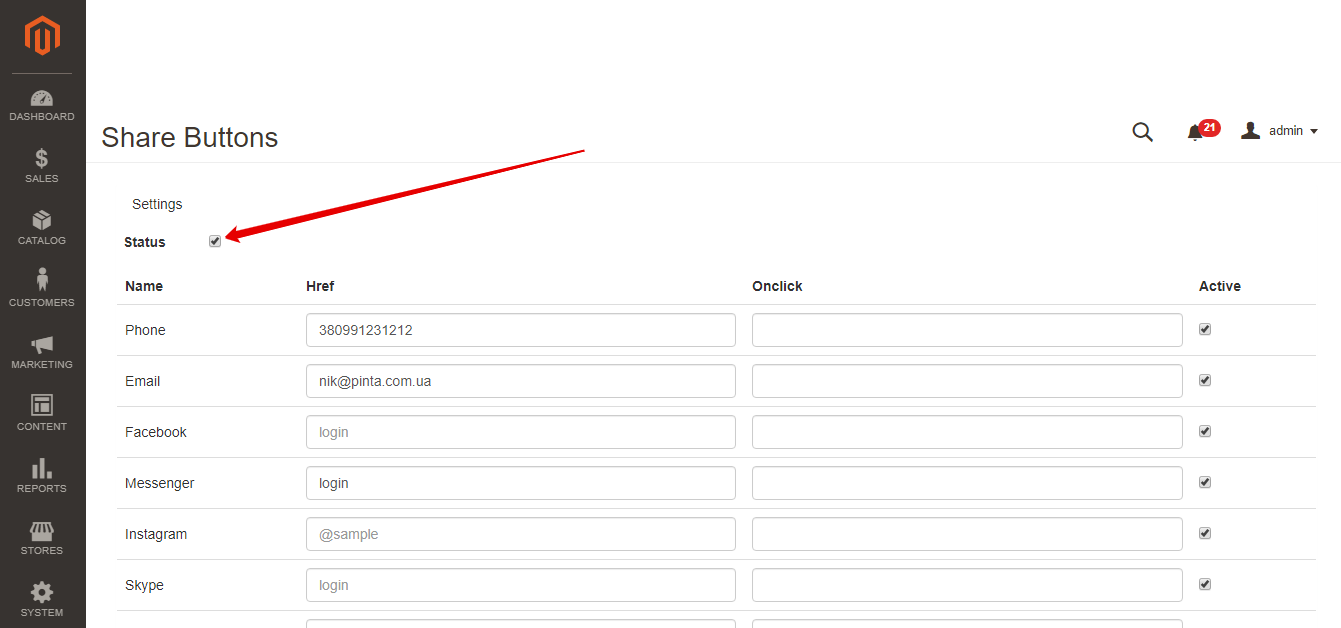Click the Active column header

1220,286
